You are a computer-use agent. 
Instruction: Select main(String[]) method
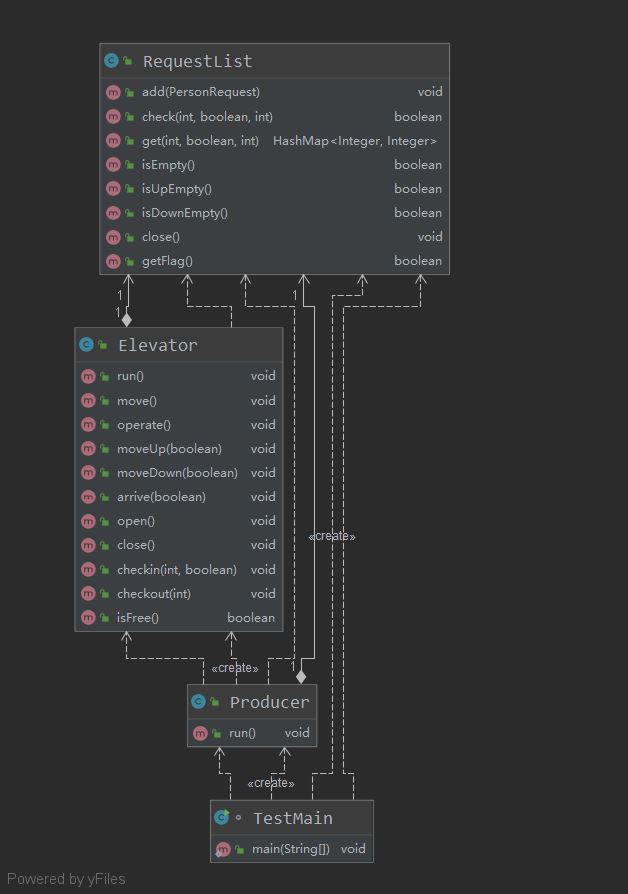point(291,849)
